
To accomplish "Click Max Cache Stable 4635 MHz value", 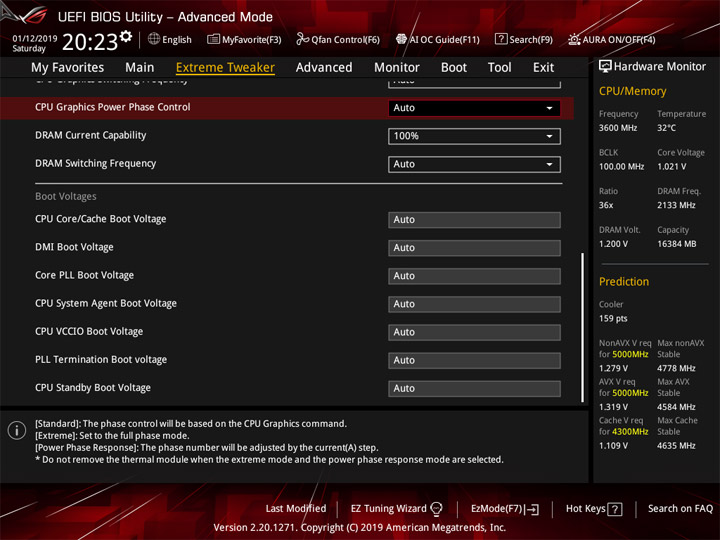I will [x=676, y=446].
